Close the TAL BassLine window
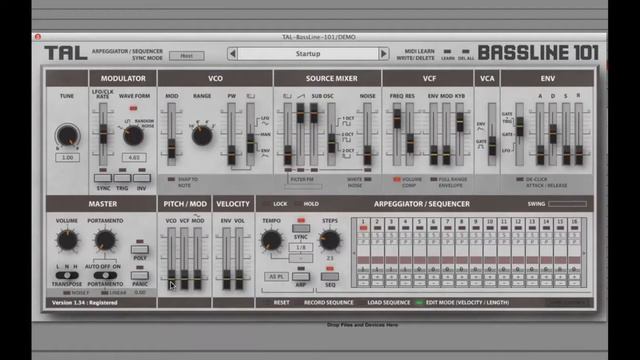This screenshot has width=640, height=360. [x=38, y=37]
